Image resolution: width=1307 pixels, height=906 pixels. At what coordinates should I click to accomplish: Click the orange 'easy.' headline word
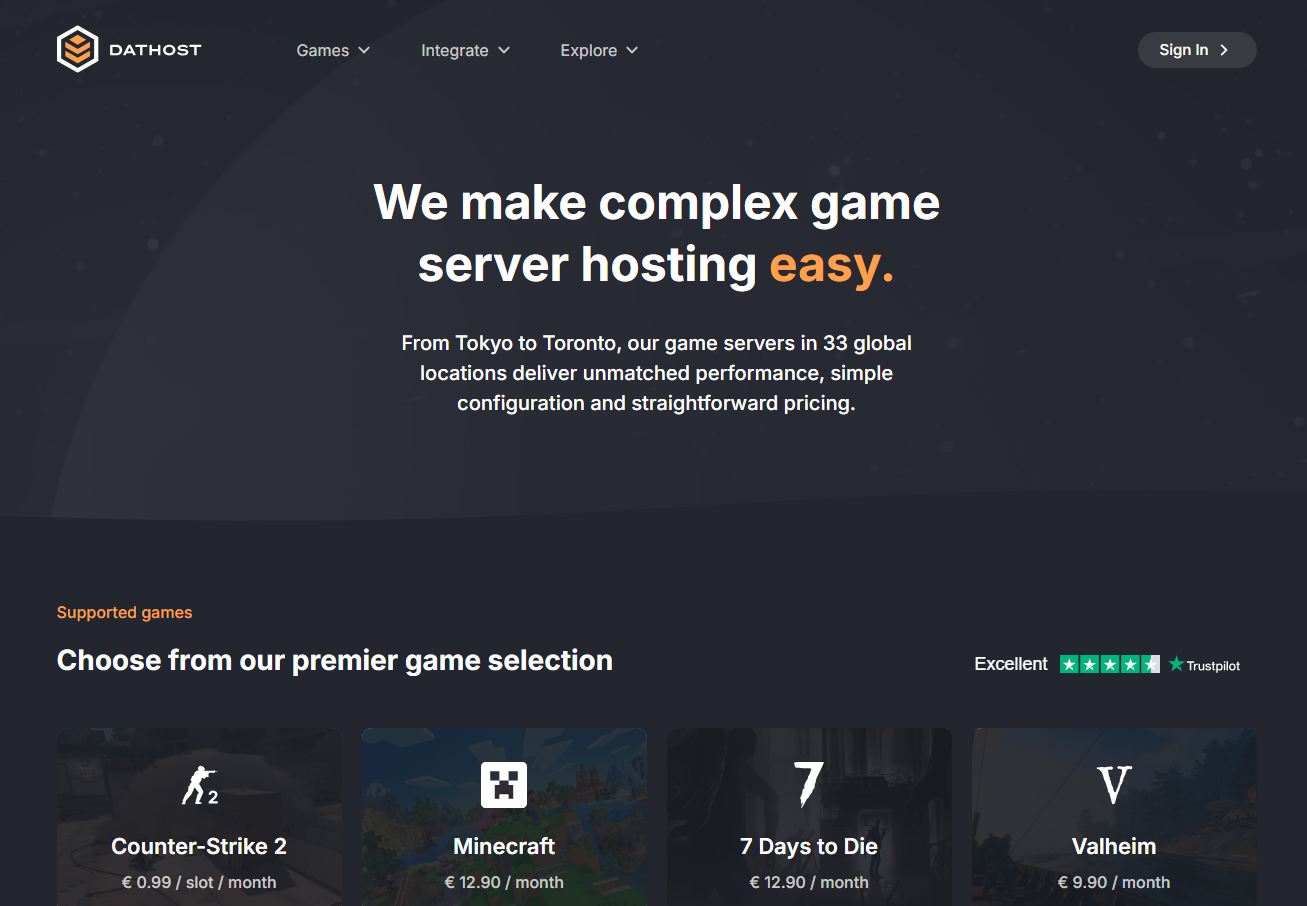coord(832,264)
